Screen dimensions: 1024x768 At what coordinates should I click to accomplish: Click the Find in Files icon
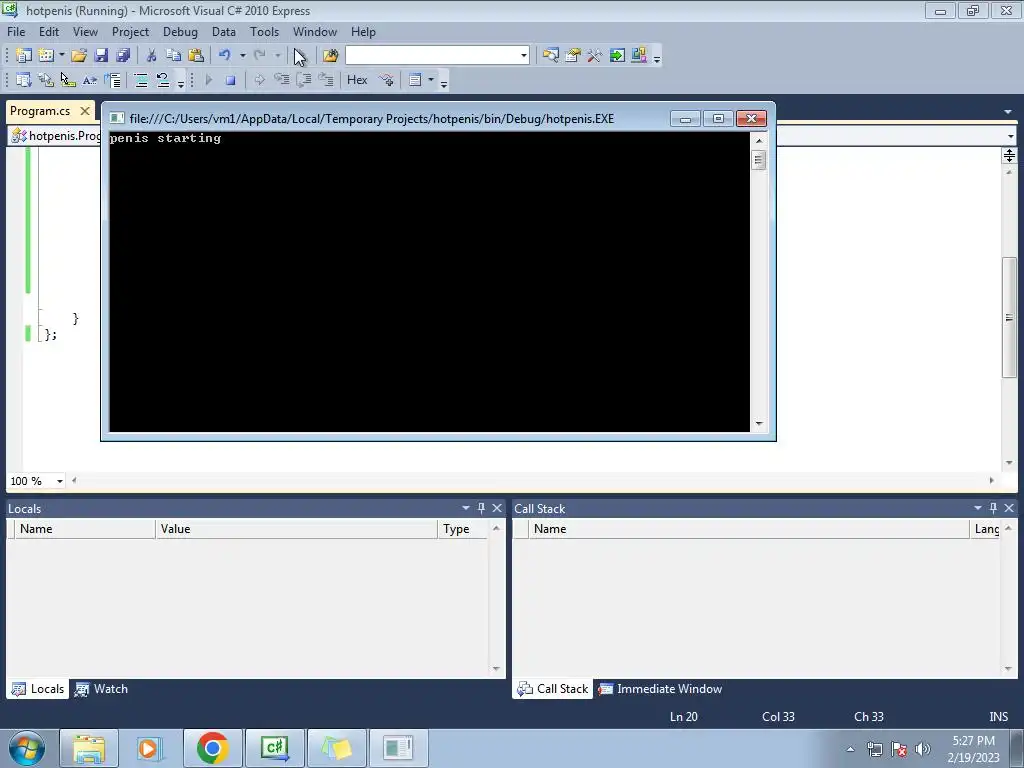pos(330,56)
